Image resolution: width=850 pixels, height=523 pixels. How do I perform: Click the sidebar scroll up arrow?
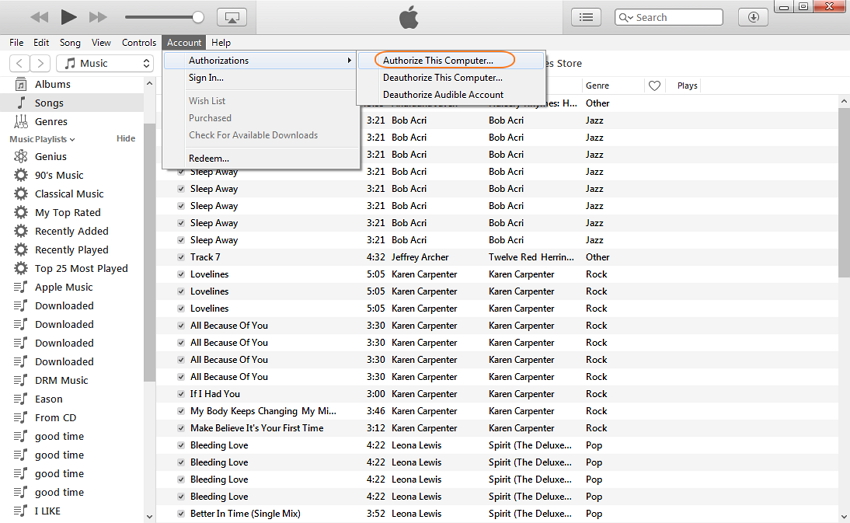[150, 83]
